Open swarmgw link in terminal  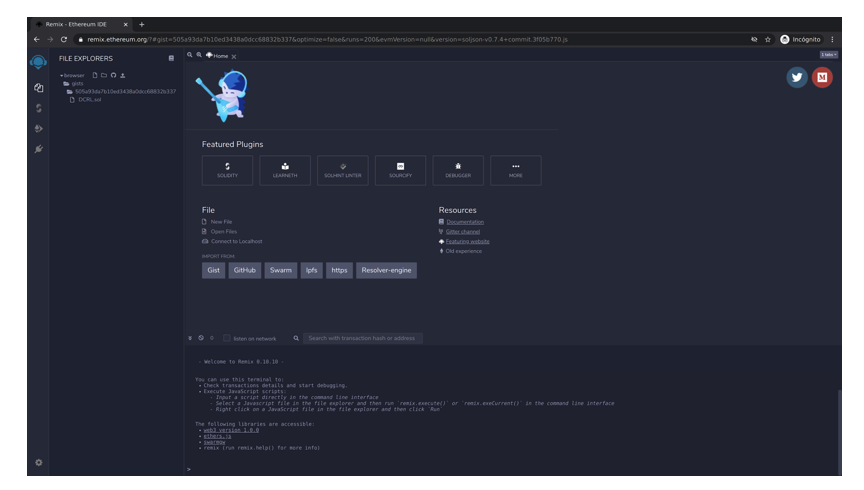(214, 442)
